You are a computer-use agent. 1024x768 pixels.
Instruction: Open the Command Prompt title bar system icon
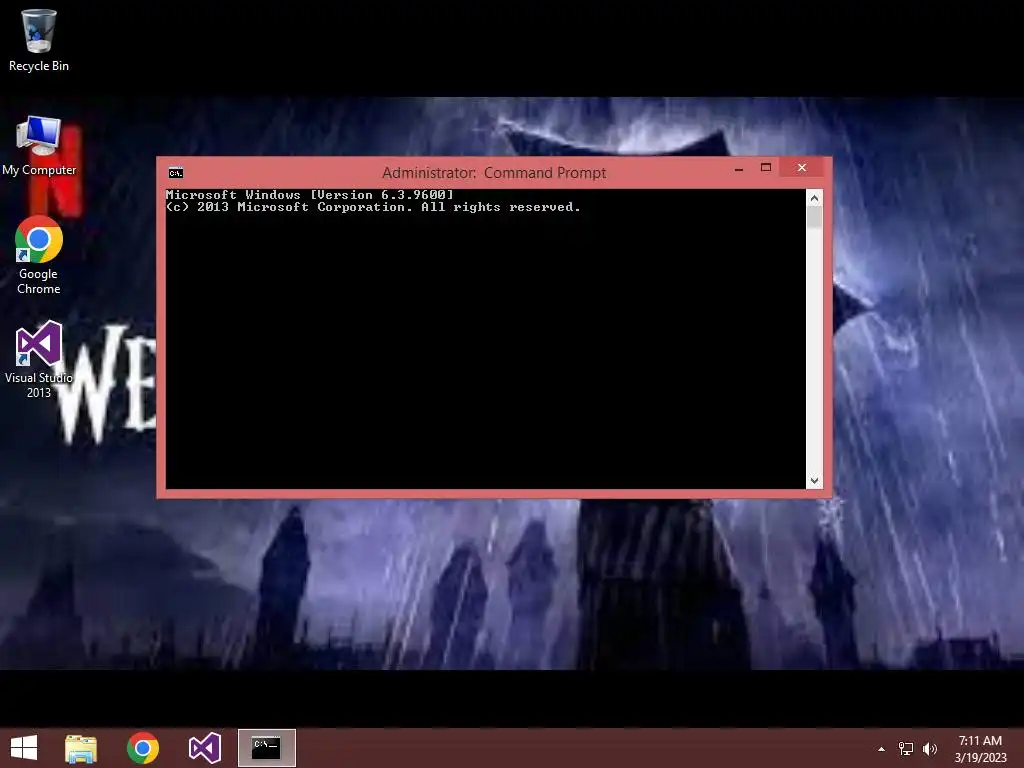tap(176, 173)
